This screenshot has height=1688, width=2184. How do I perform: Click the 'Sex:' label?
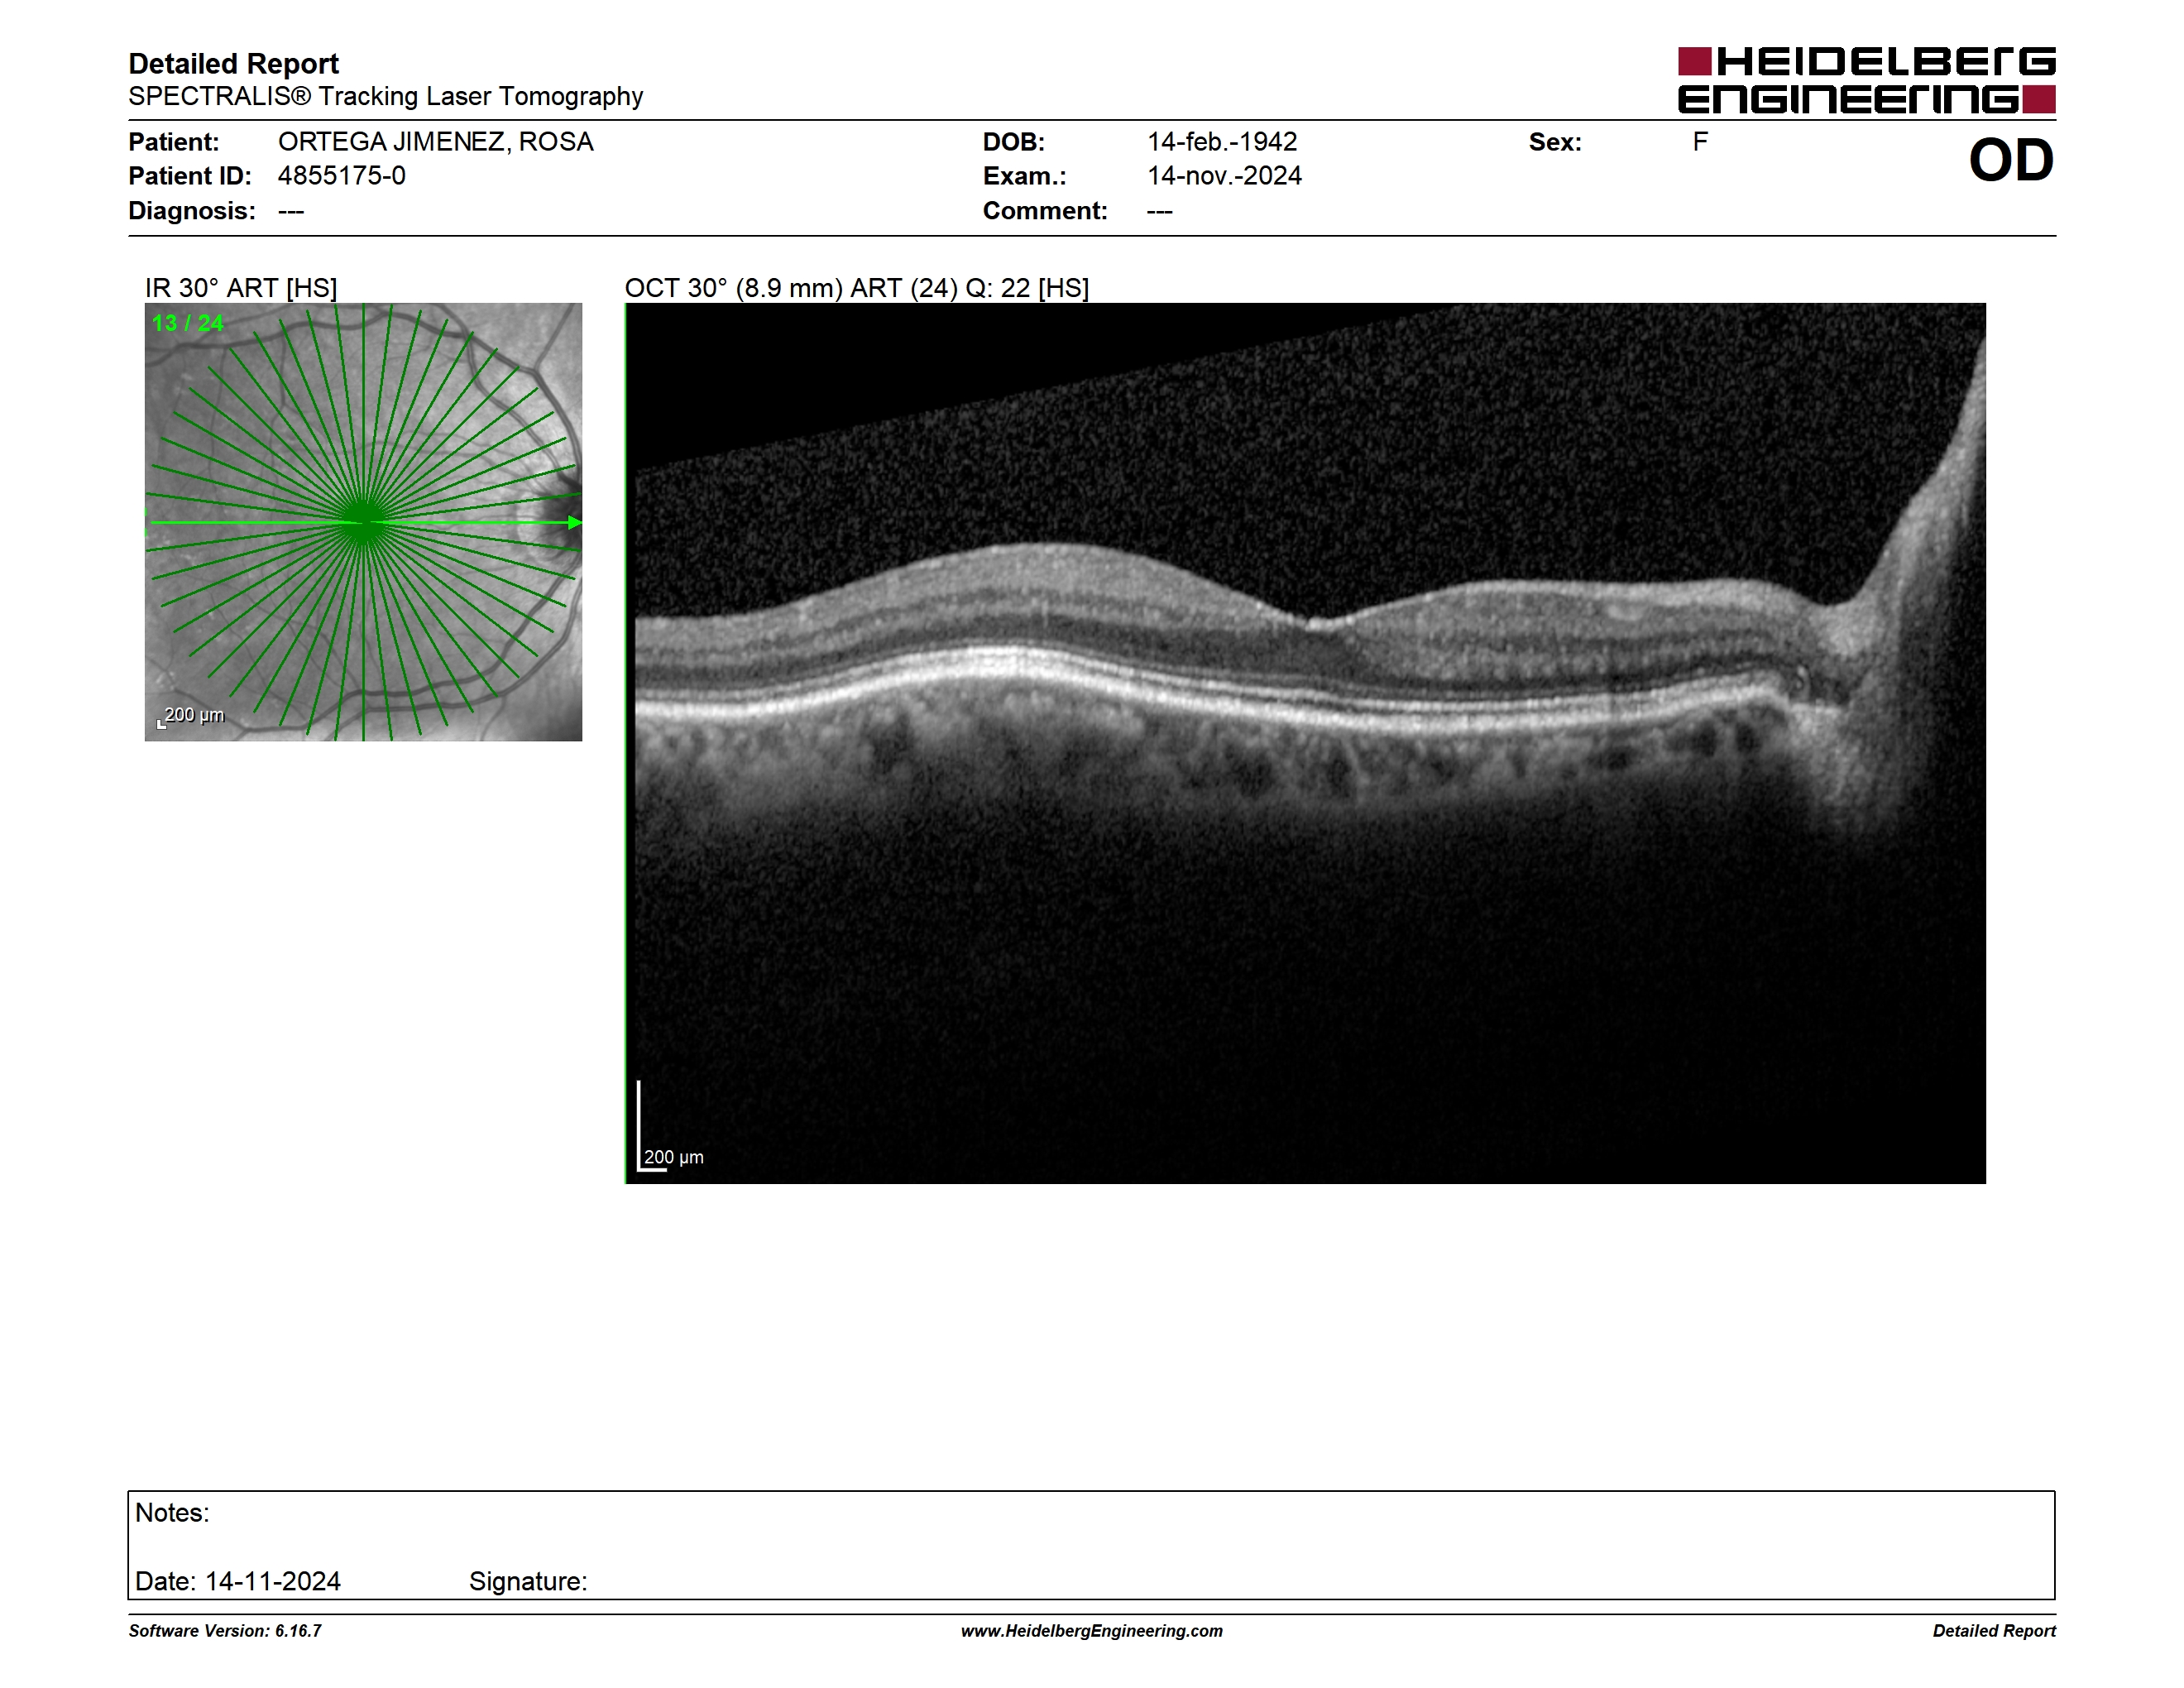[x=1555, y=142]
